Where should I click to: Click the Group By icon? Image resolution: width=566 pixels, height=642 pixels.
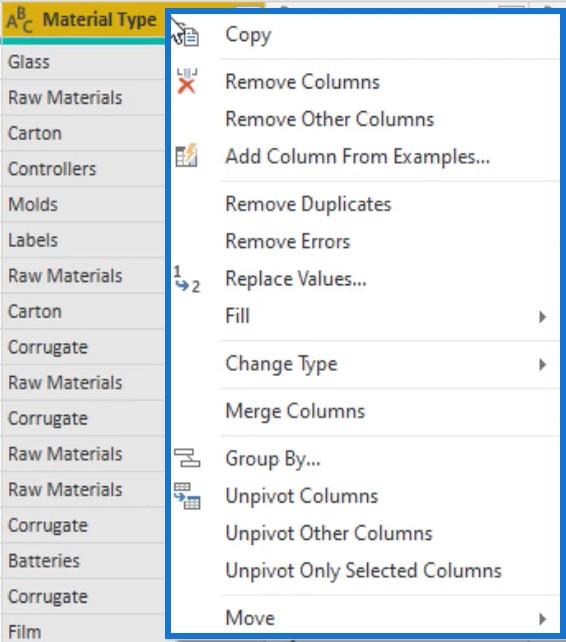[x=187, y=458]
